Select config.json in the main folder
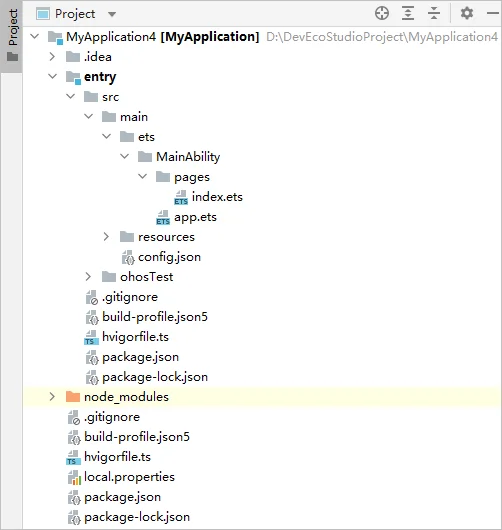Viewport: 502px width, 530px height. coord(161,257)
